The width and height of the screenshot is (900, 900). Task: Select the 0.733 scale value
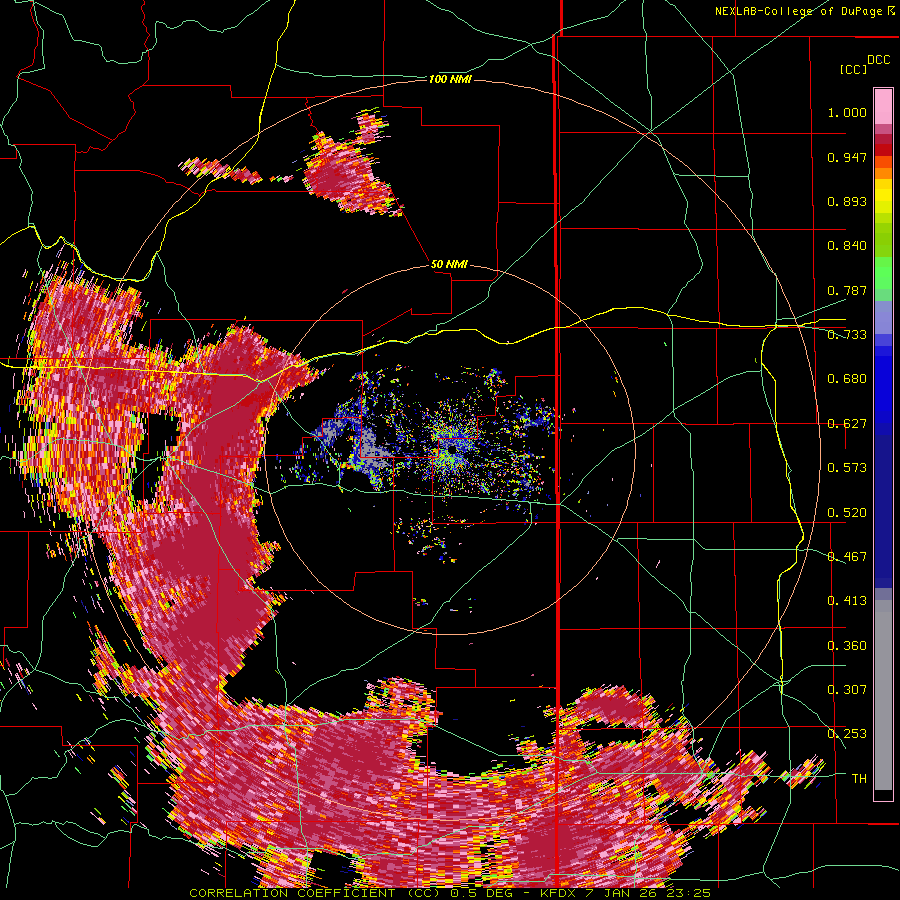[x=847, y=335]
